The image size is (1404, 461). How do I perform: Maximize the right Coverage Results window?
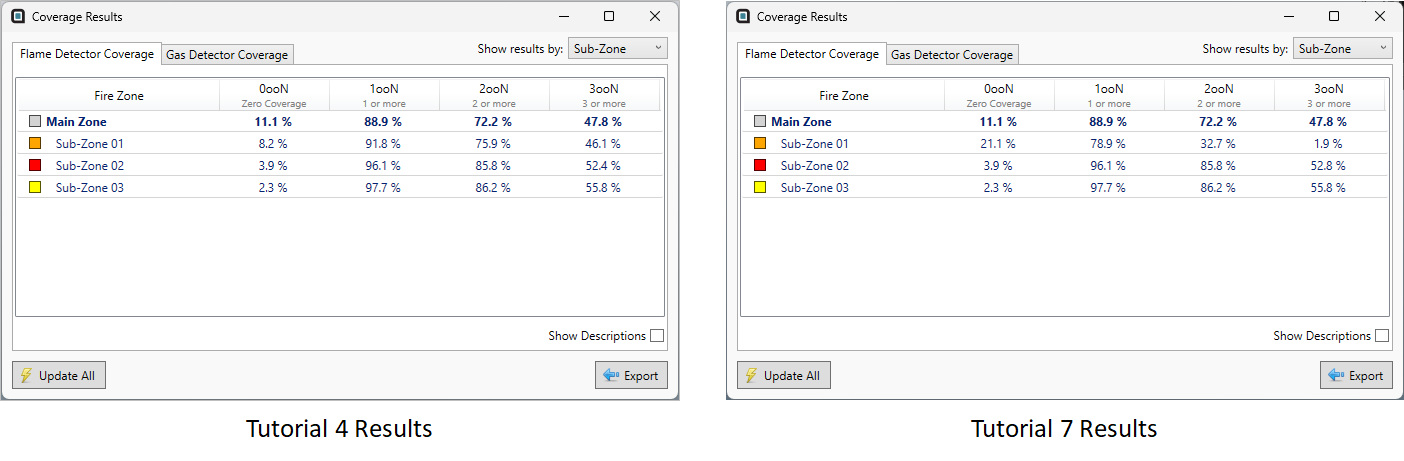point(1334,17)
